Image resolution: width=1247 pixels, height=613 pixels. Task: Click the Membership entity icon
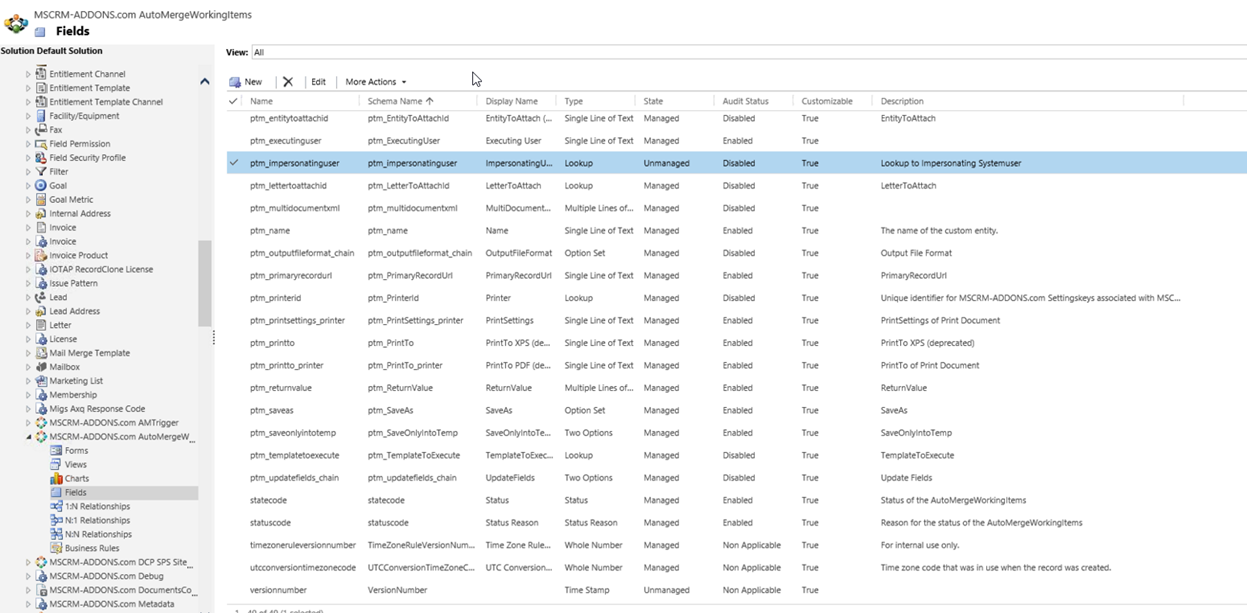pos(41,395)
